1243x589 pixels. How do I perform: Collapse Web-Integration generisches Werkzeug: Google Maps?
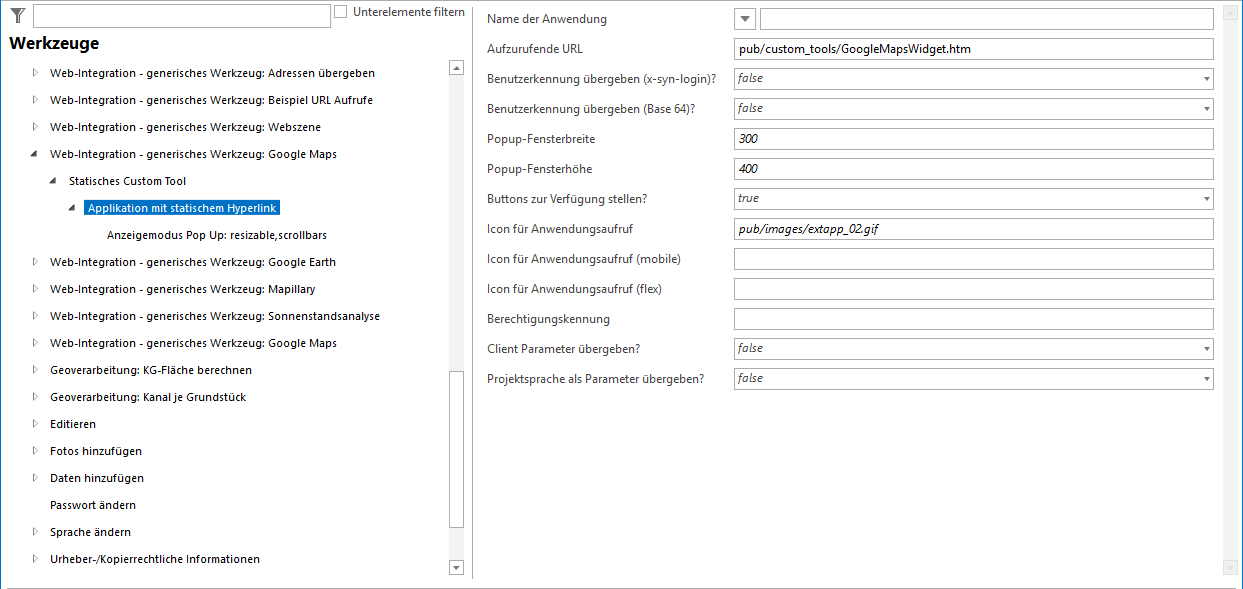click(x=34, y=153)
